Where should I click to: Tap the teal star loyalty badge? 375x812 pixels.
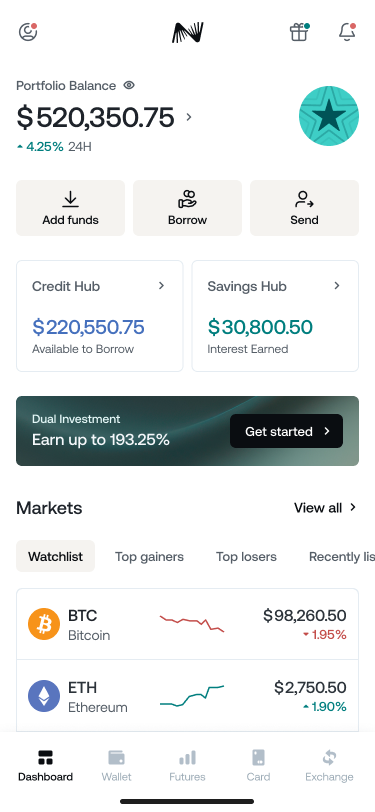(329, 116)
